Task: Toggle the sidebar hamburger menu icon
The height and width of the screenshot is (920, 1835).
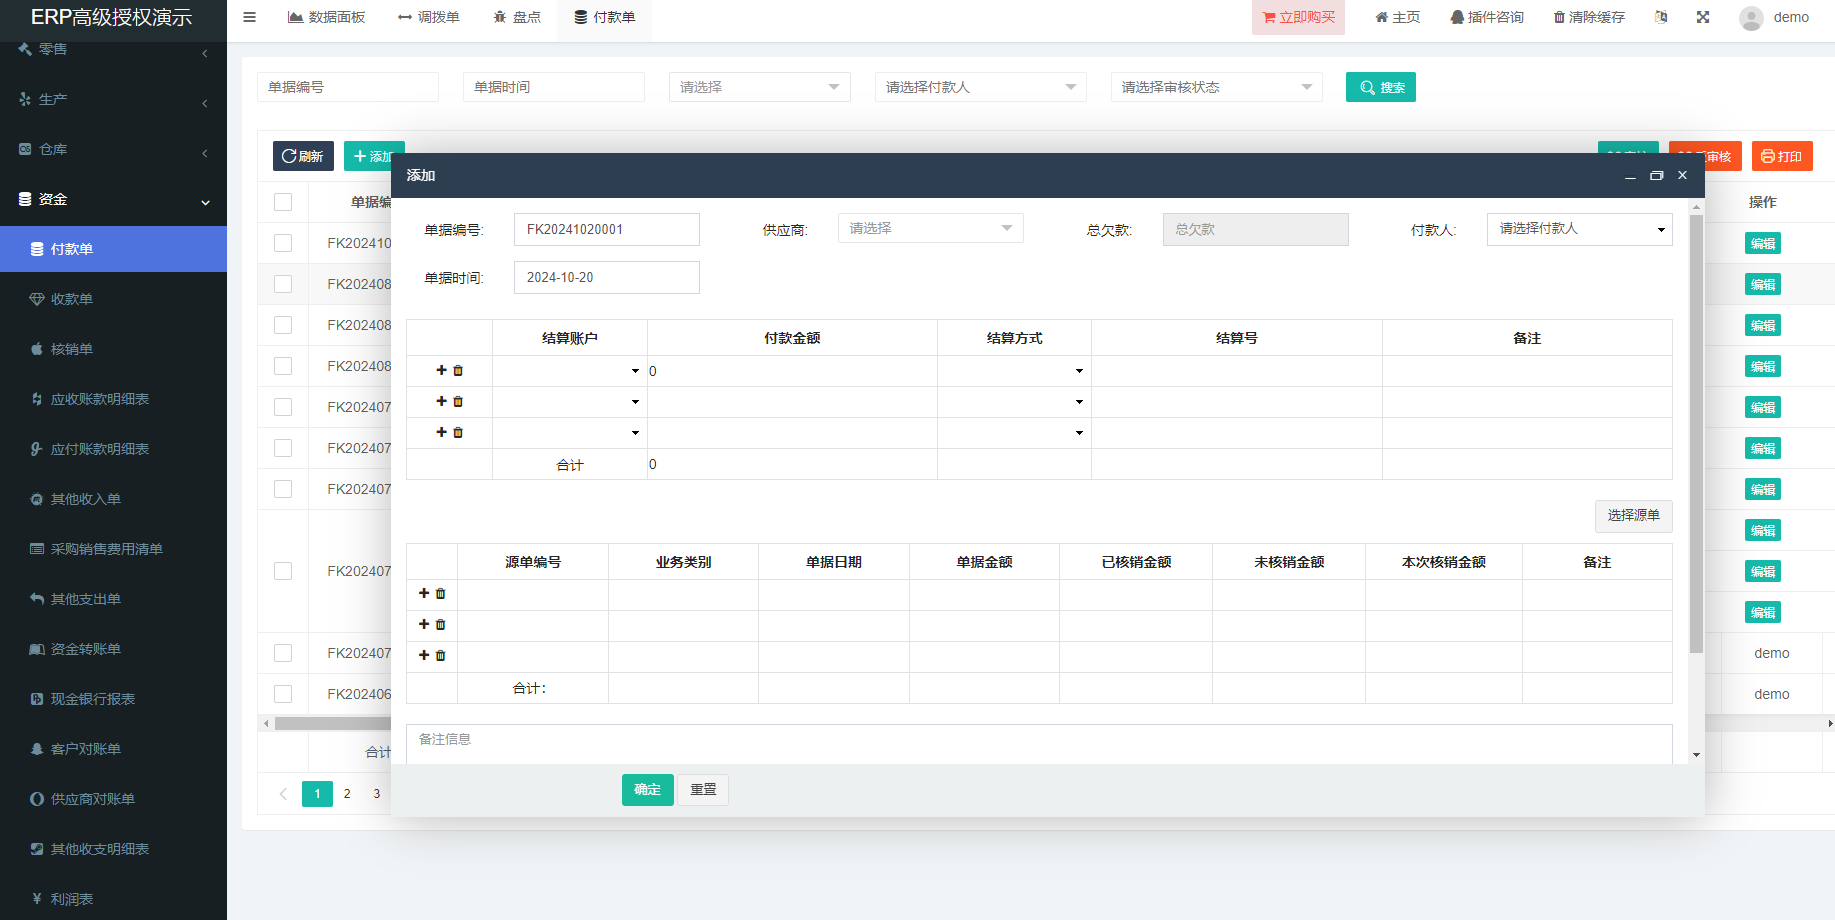Action: pyautogui.click(x=250, y=17)
